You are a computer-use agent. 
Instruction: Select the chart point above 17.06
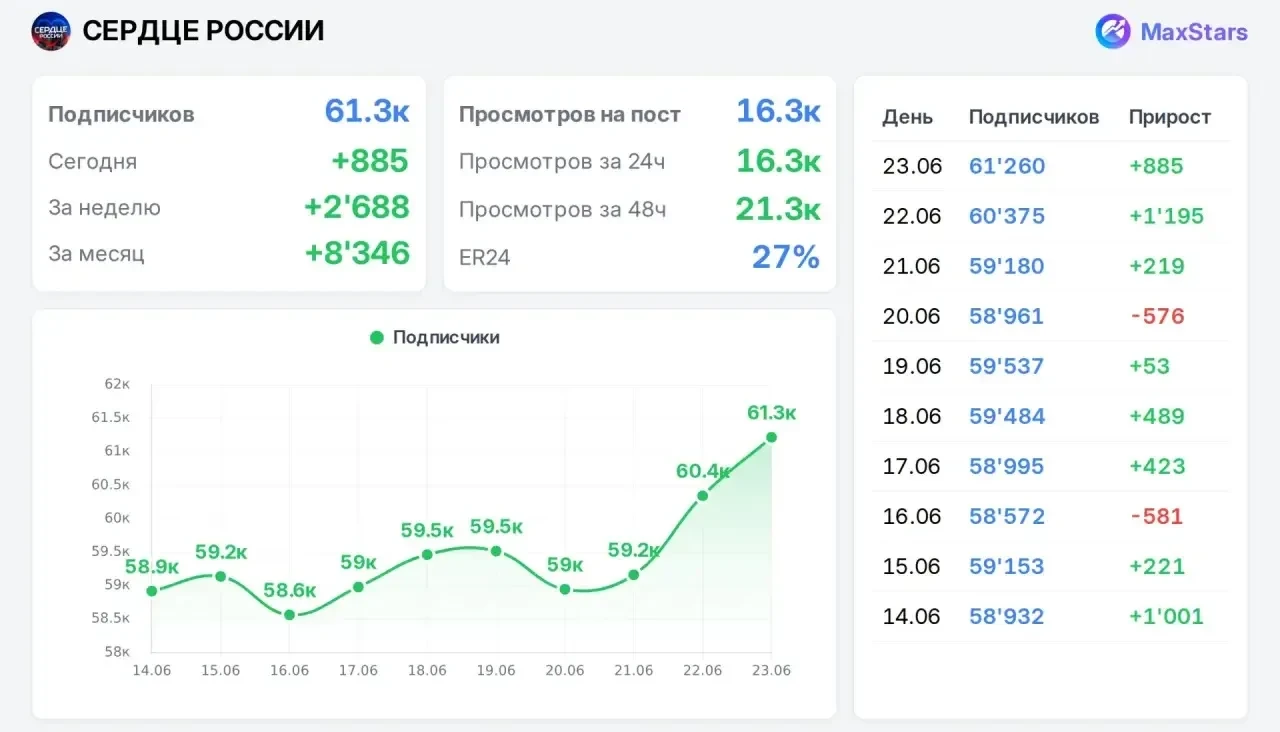358,587
